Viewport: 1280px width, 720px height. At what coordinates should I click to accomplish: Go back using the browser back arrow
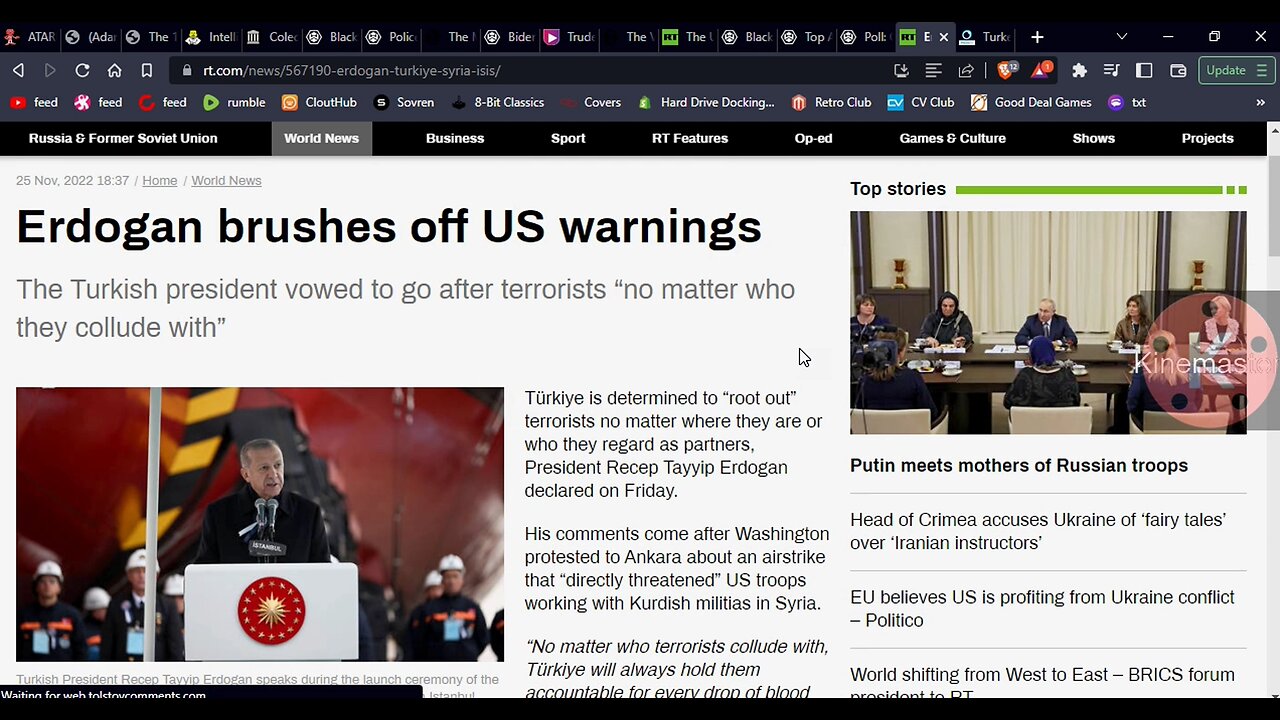pos(18,71)
